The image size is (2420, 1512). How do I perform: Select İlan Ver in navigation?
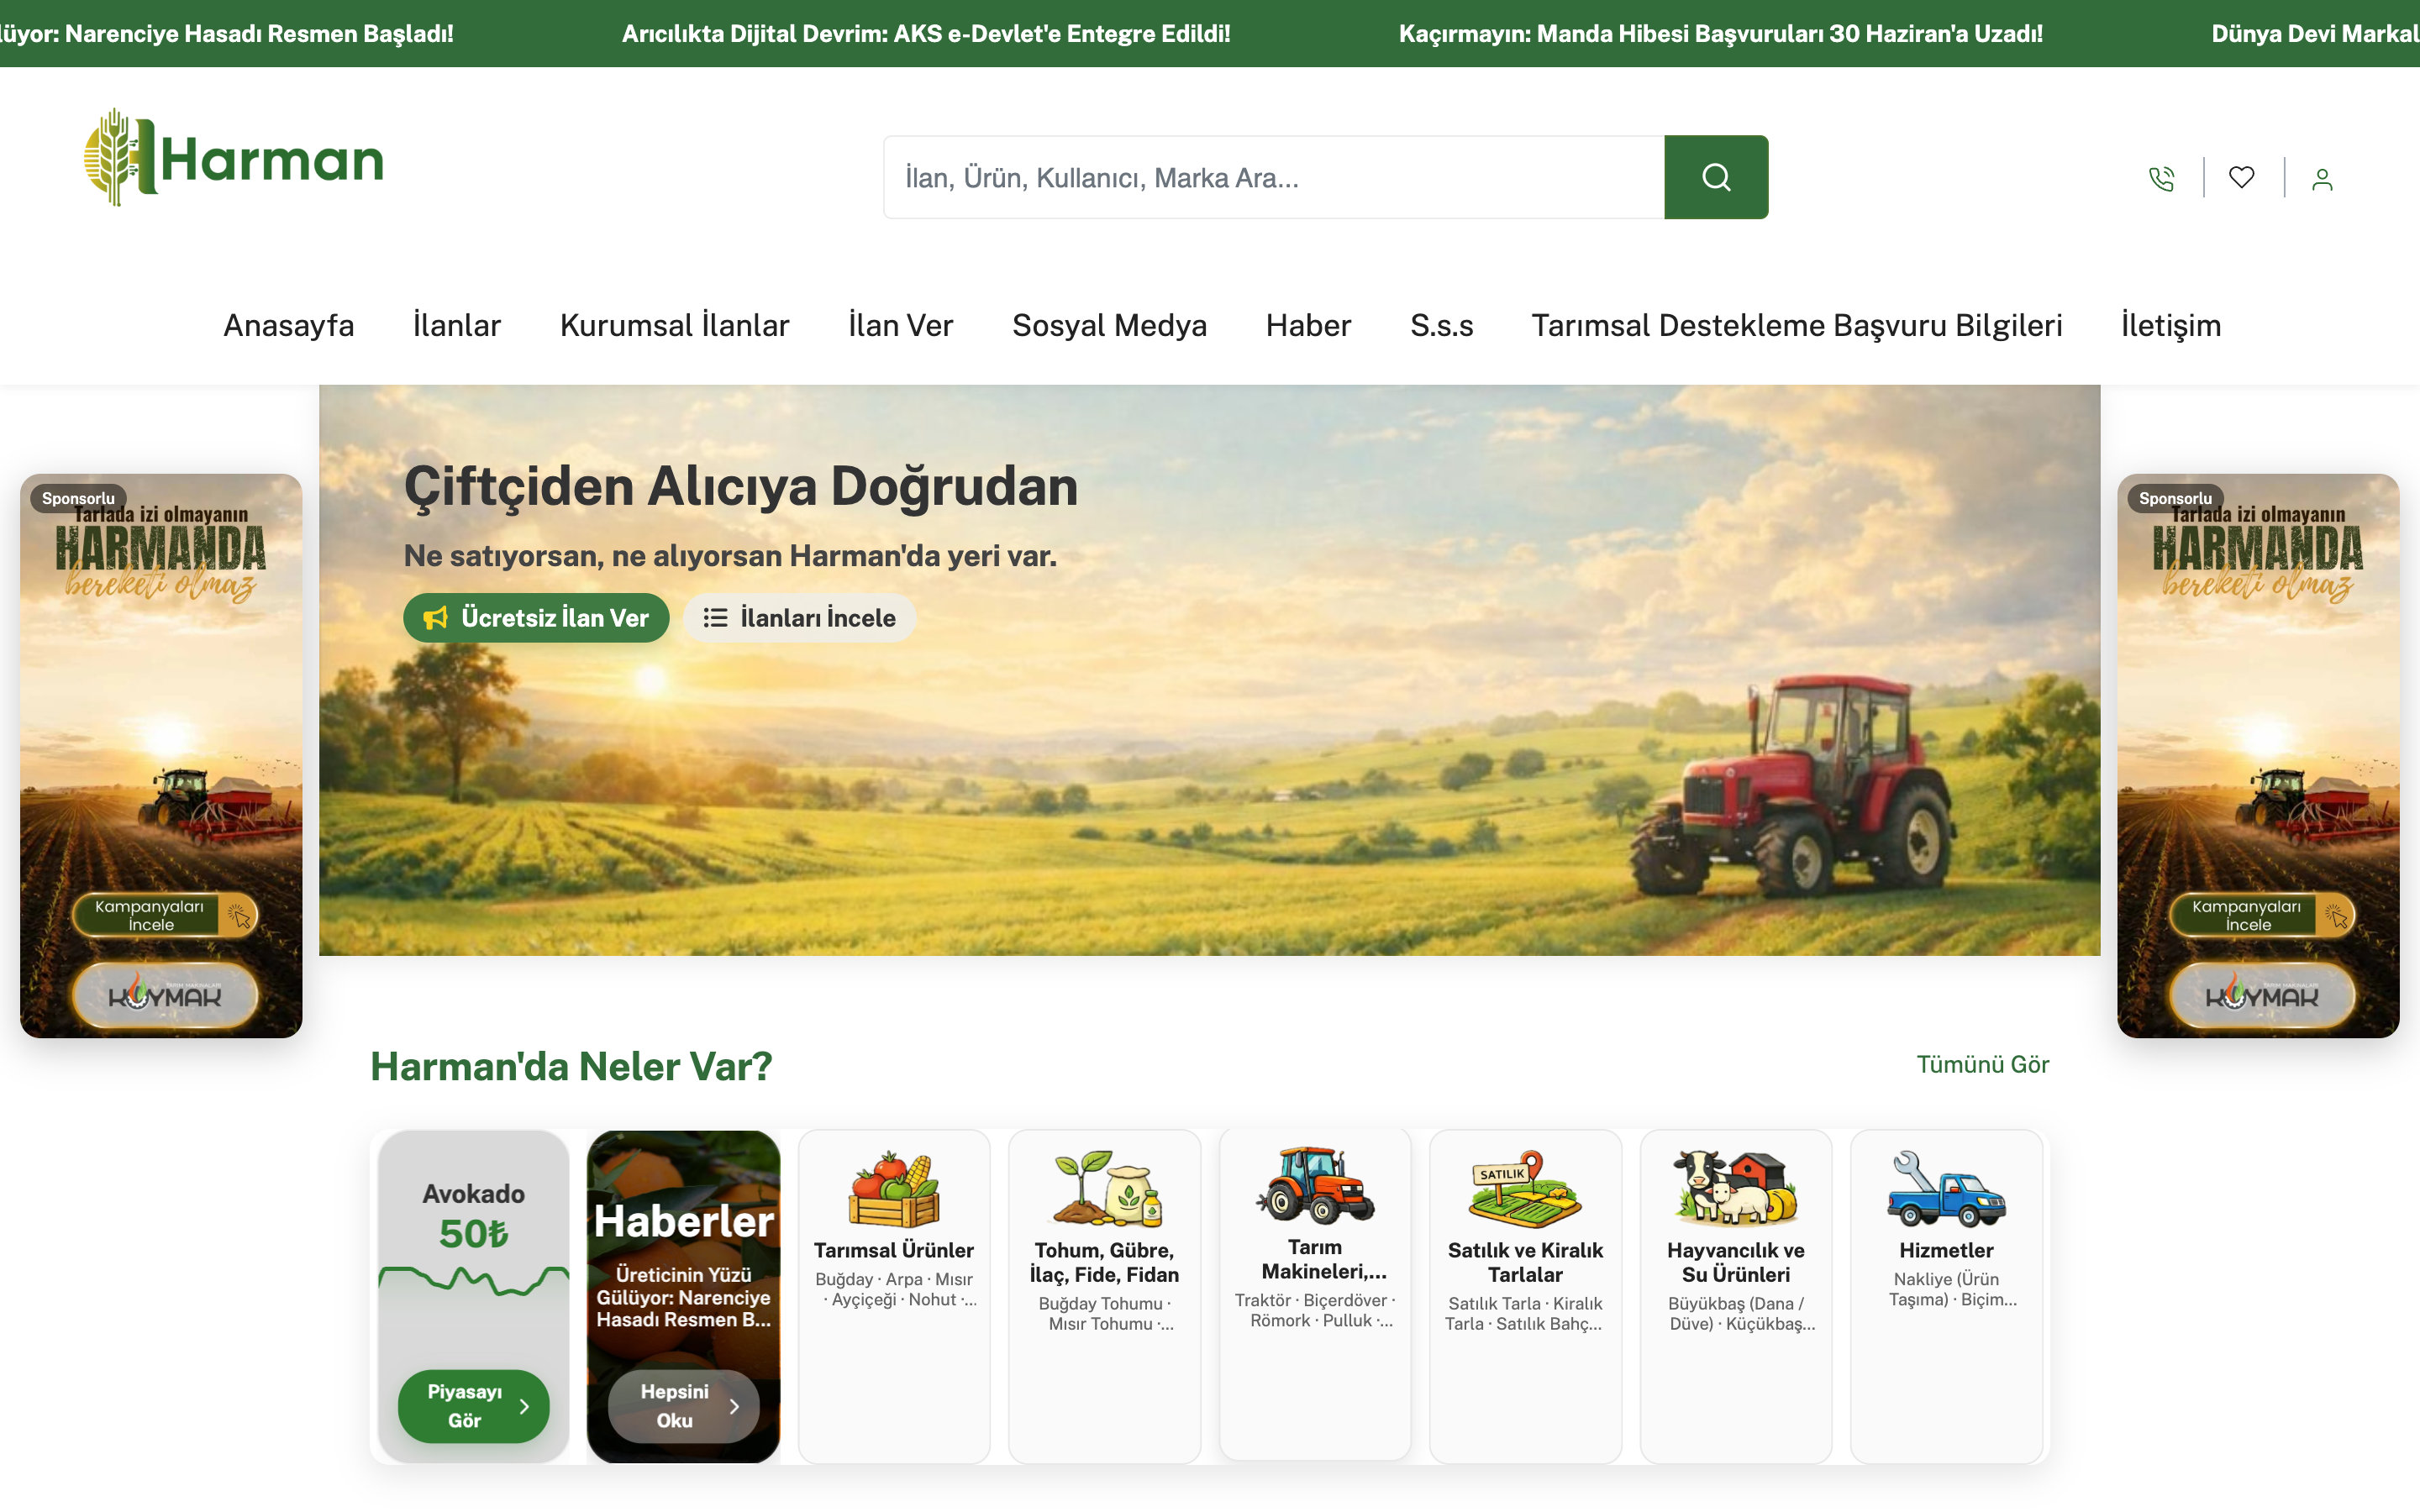tap(900, 326)
